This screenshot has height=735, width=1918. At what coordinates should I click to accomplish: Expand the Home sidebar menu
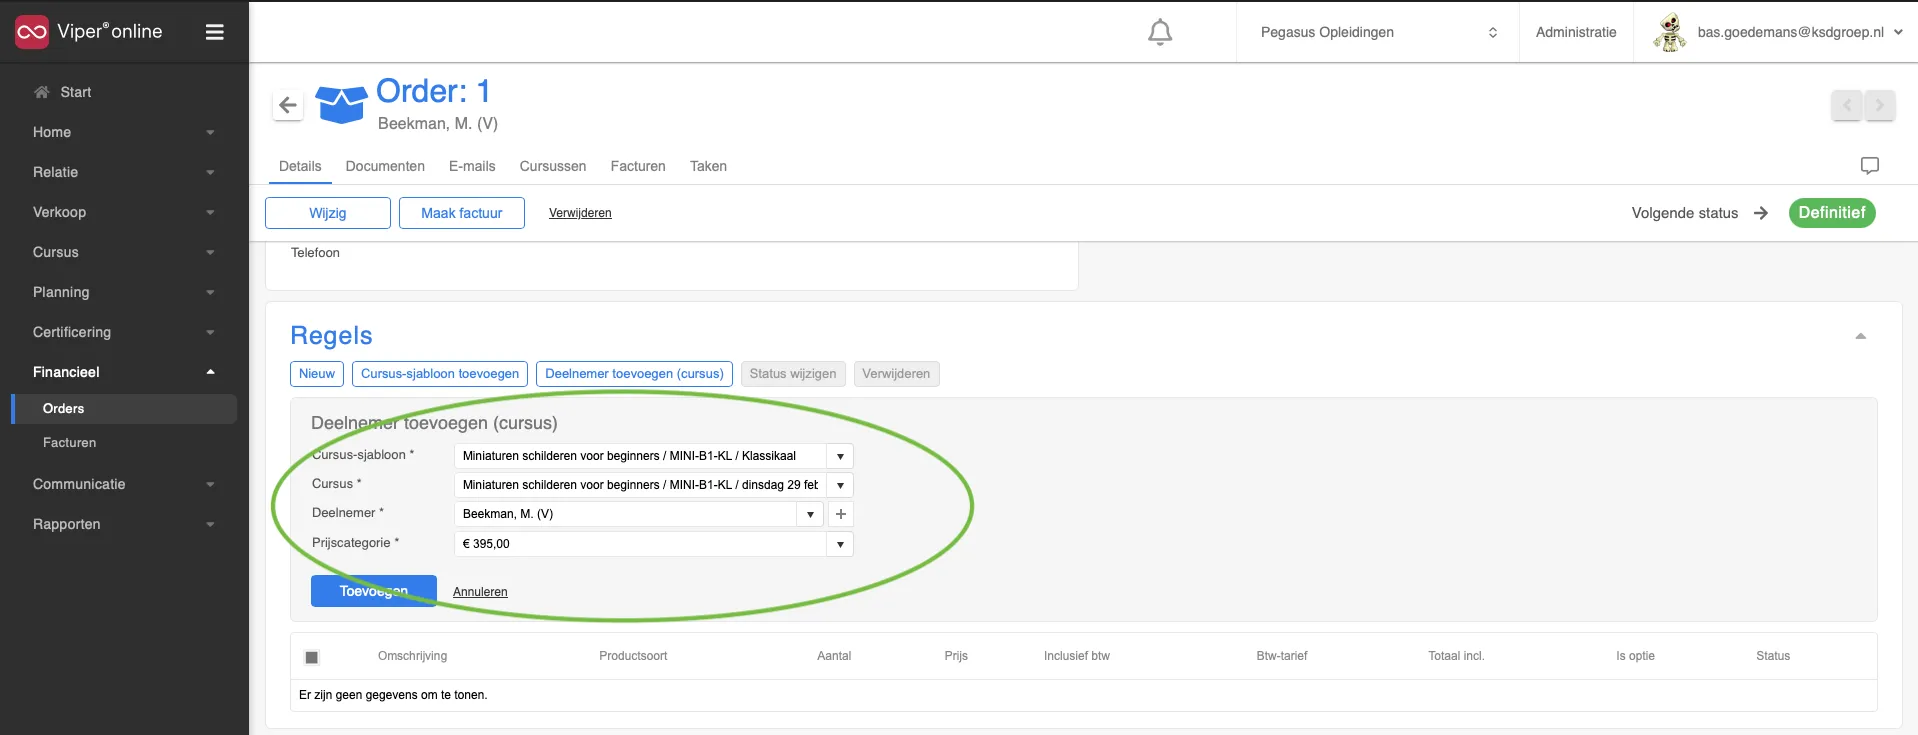(124, 132)
